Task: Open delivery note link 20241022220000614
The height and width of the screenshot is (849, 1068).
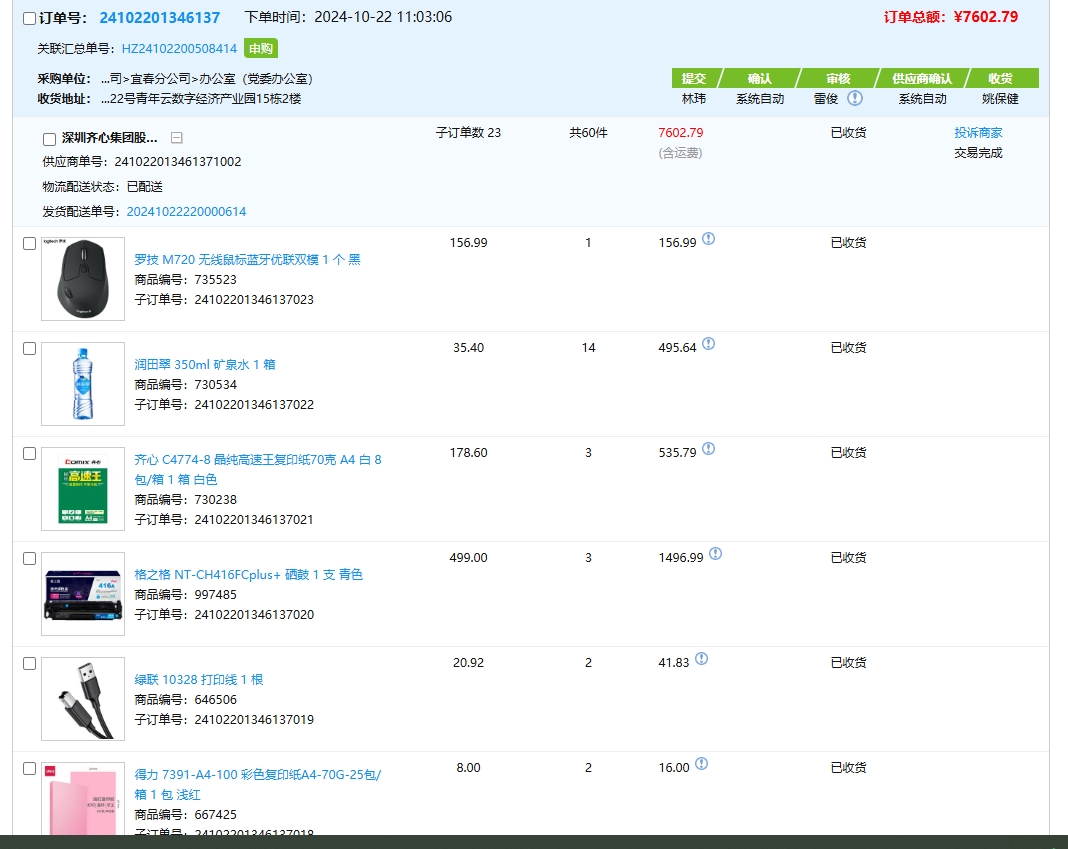Action: [x=186, y=211]
